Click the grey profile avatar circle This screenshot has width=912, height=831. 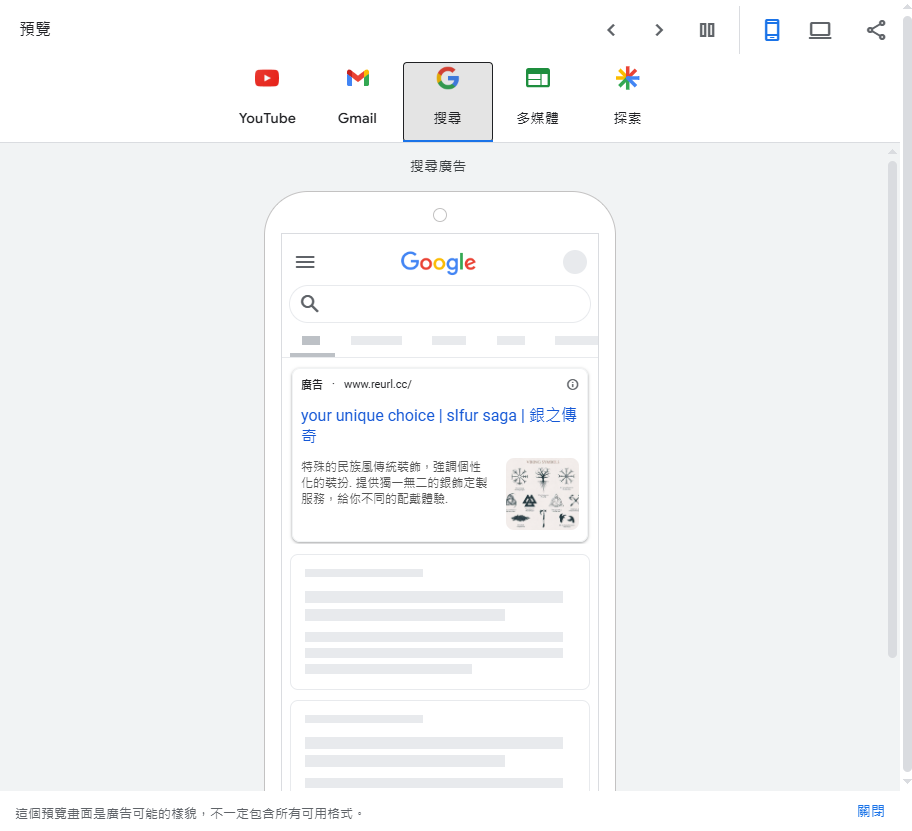pos(575,262)
